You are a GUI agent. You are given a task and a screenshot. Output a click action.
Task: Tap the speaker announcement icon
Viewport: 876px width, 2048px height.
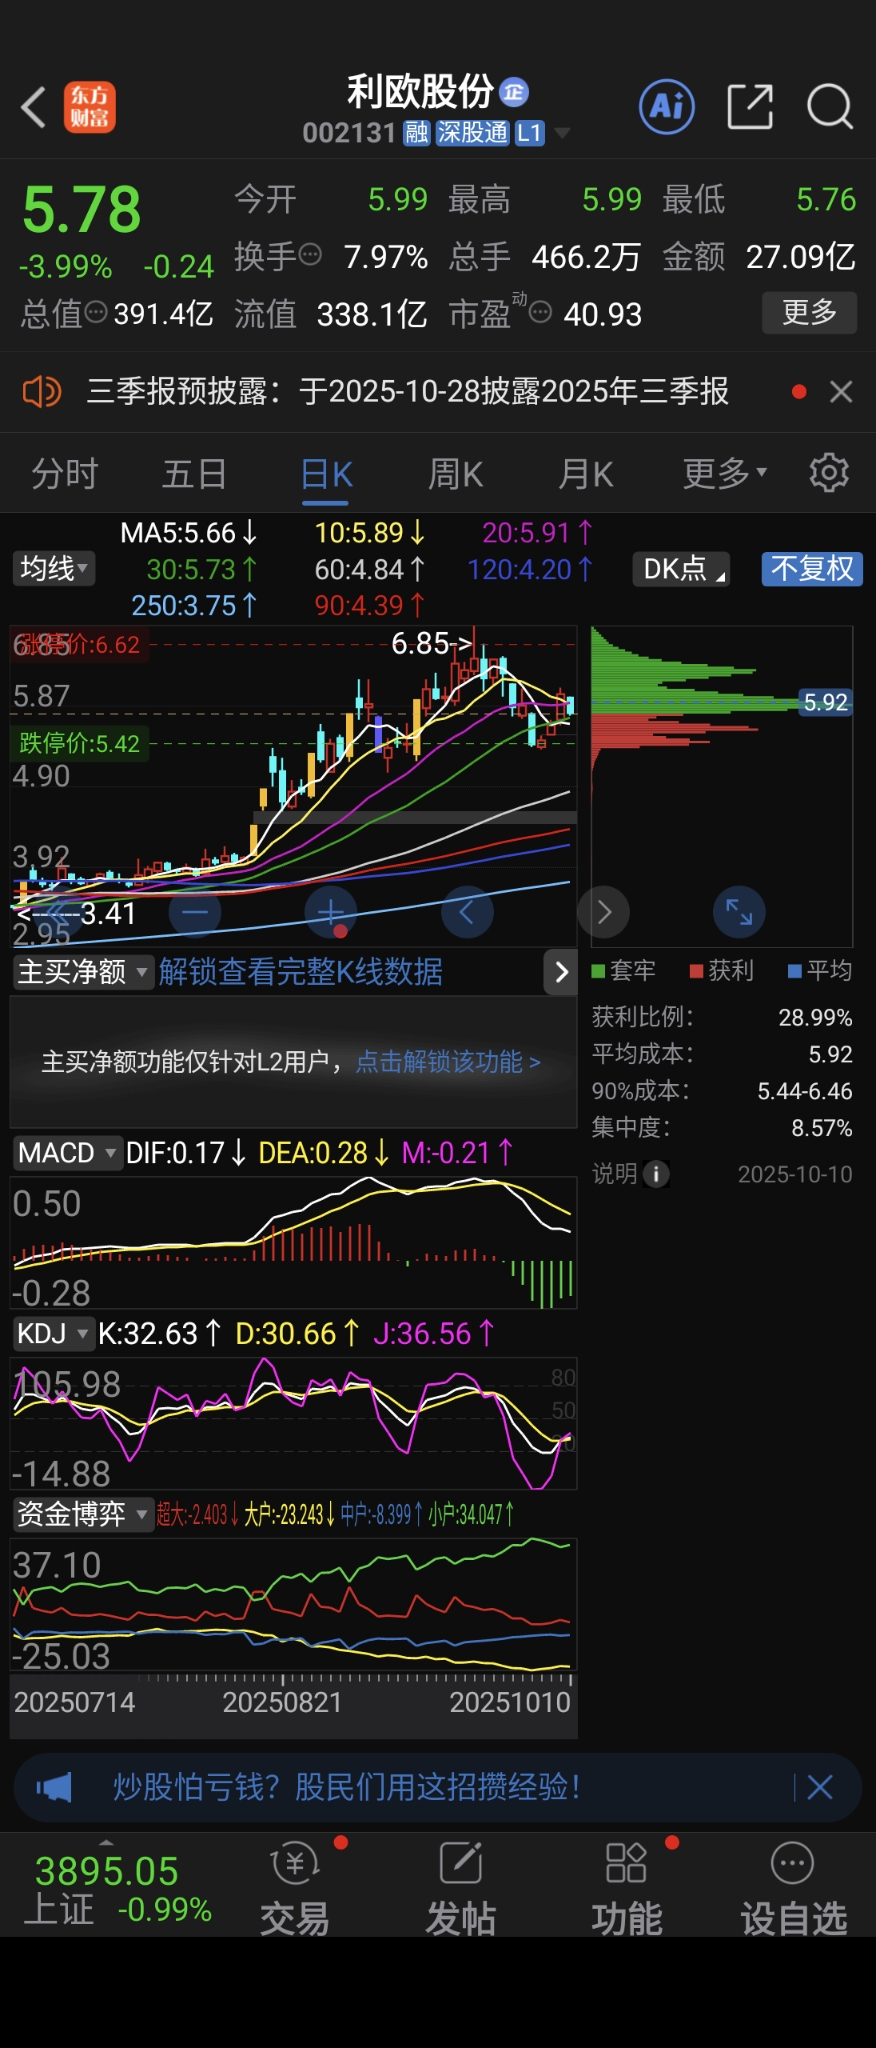point(42,391)
